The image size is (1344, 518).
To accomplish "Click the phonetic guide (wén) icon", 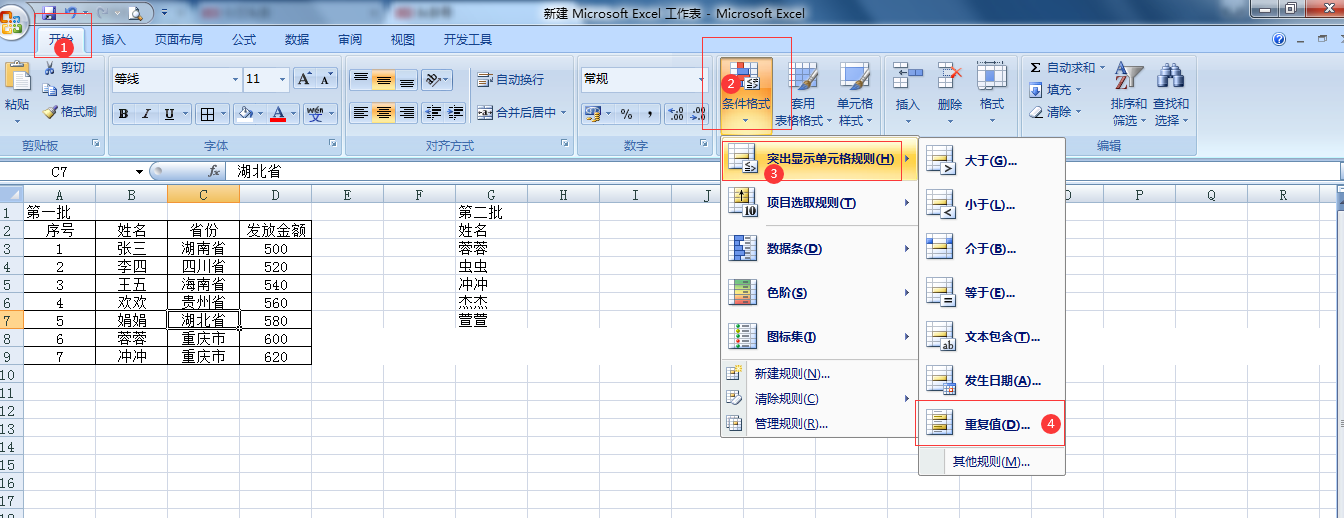I will [315, 113].
